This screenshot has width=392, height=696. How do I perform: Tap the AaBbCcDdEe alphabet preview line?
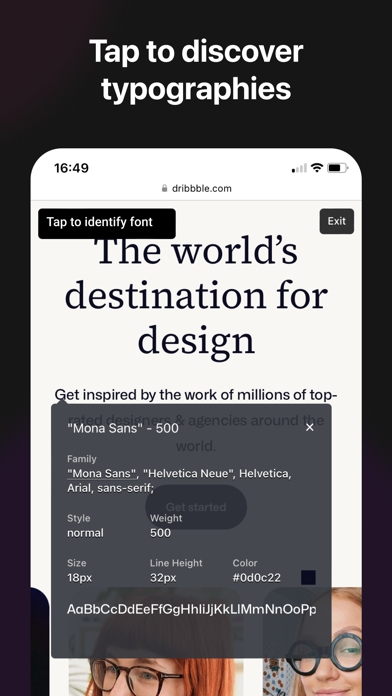tap(191, 609)
